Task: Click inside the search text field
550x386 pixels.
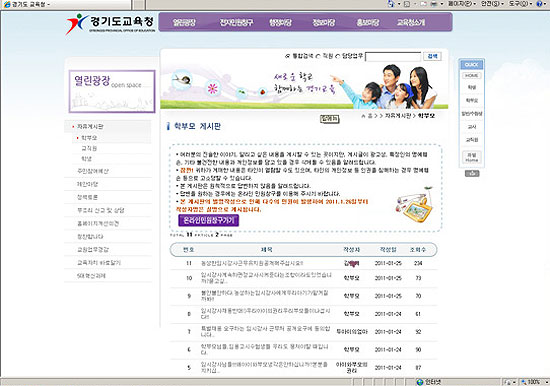Action: [x=393, y=56]
